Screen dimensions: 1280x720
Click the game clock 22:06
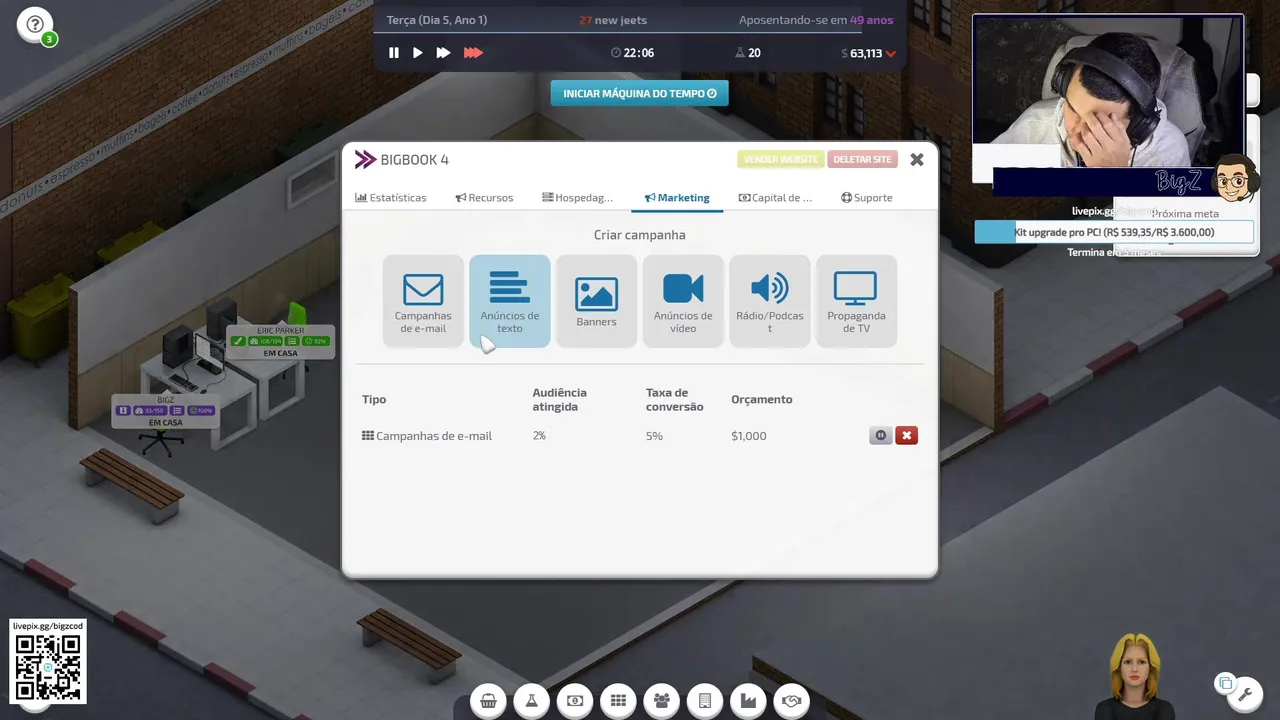(632, 53)
